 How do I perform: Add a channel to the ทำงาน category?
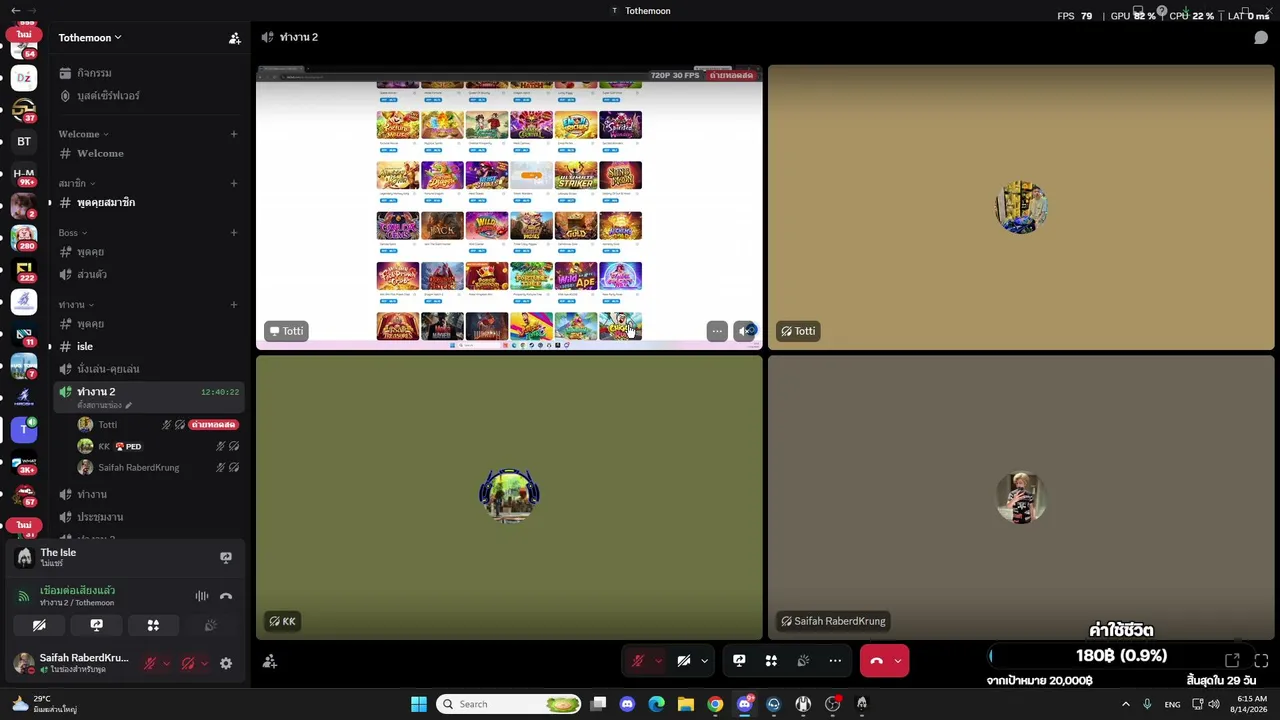tap(234, 305)
